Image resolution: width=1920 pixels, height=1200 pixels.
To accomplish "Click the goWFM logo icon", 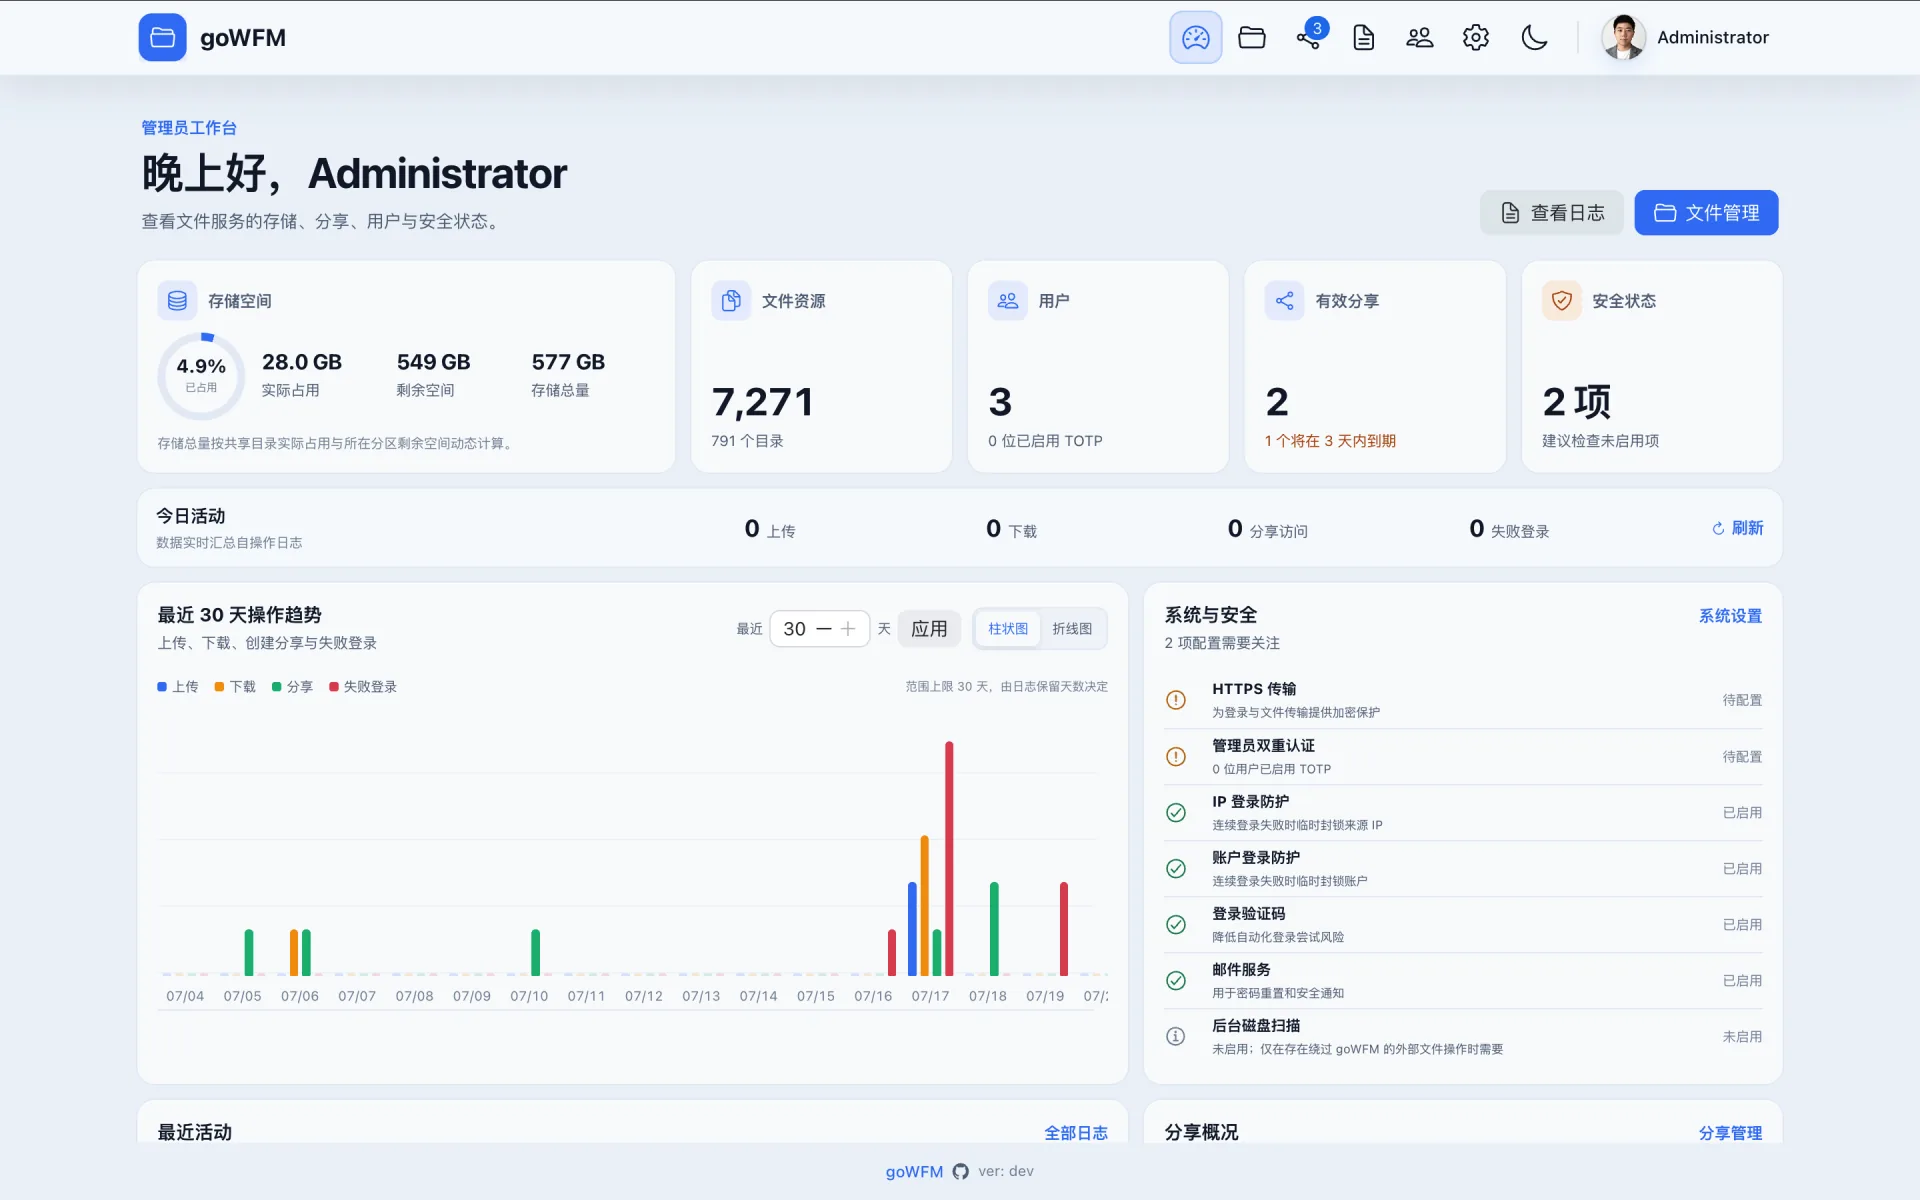I will 162,37.
